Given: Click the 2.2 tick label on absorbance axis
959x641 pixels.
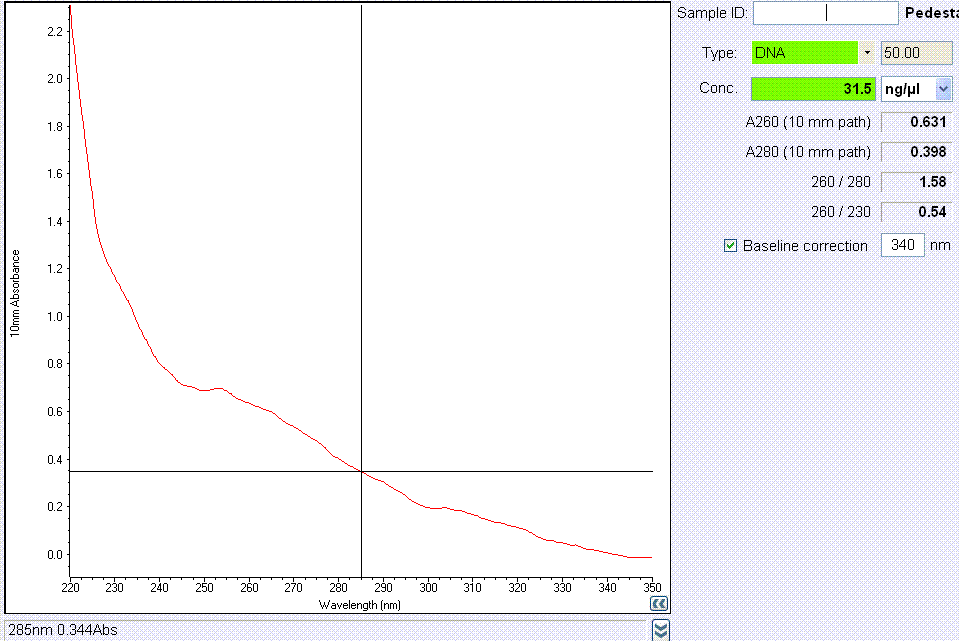Looking at the screenshot, I should [x=55, y=32].
